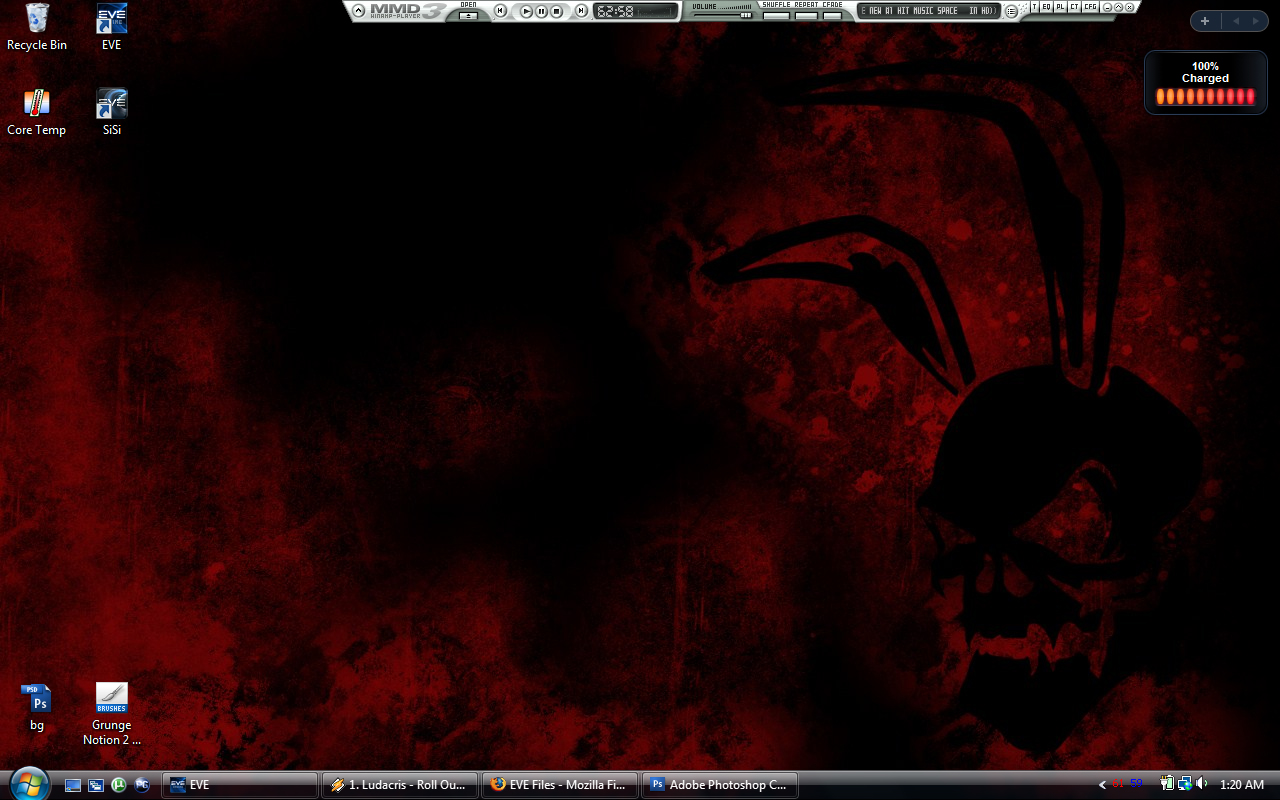Open the Windows Start menu orb
The image size is (1280, 800).
(x=29, y=784)
